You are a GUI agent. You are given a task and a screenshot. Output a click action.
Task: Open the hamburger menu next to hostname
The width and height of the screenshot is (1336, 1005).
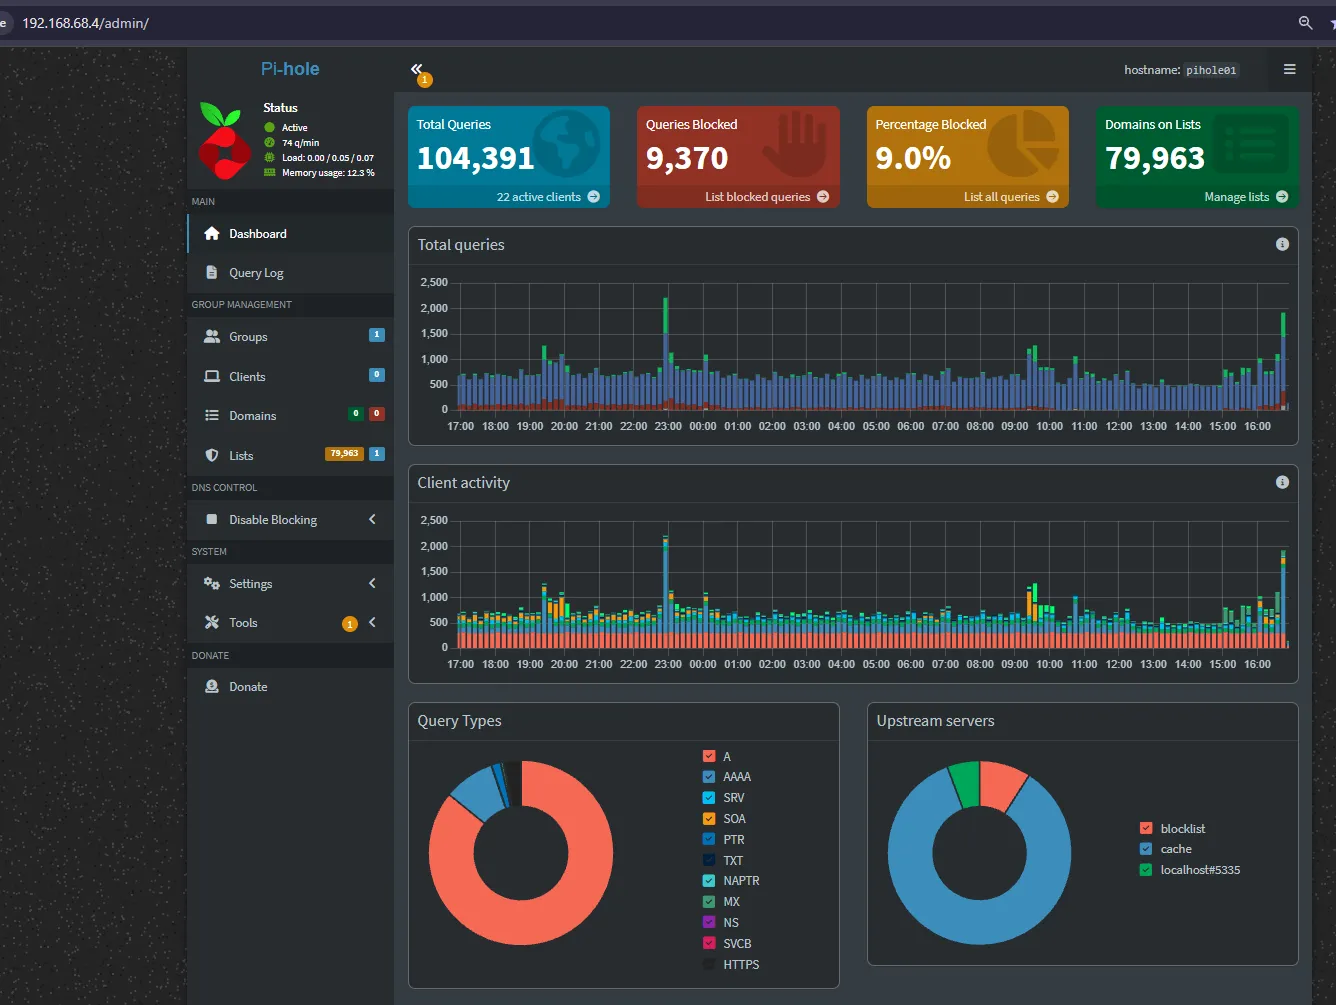point(1289,69)
